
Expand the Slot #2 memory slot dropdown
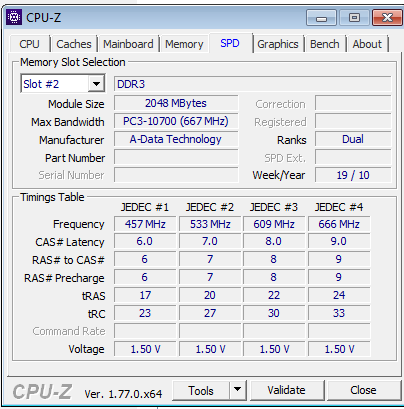click(x=96, y=84)
